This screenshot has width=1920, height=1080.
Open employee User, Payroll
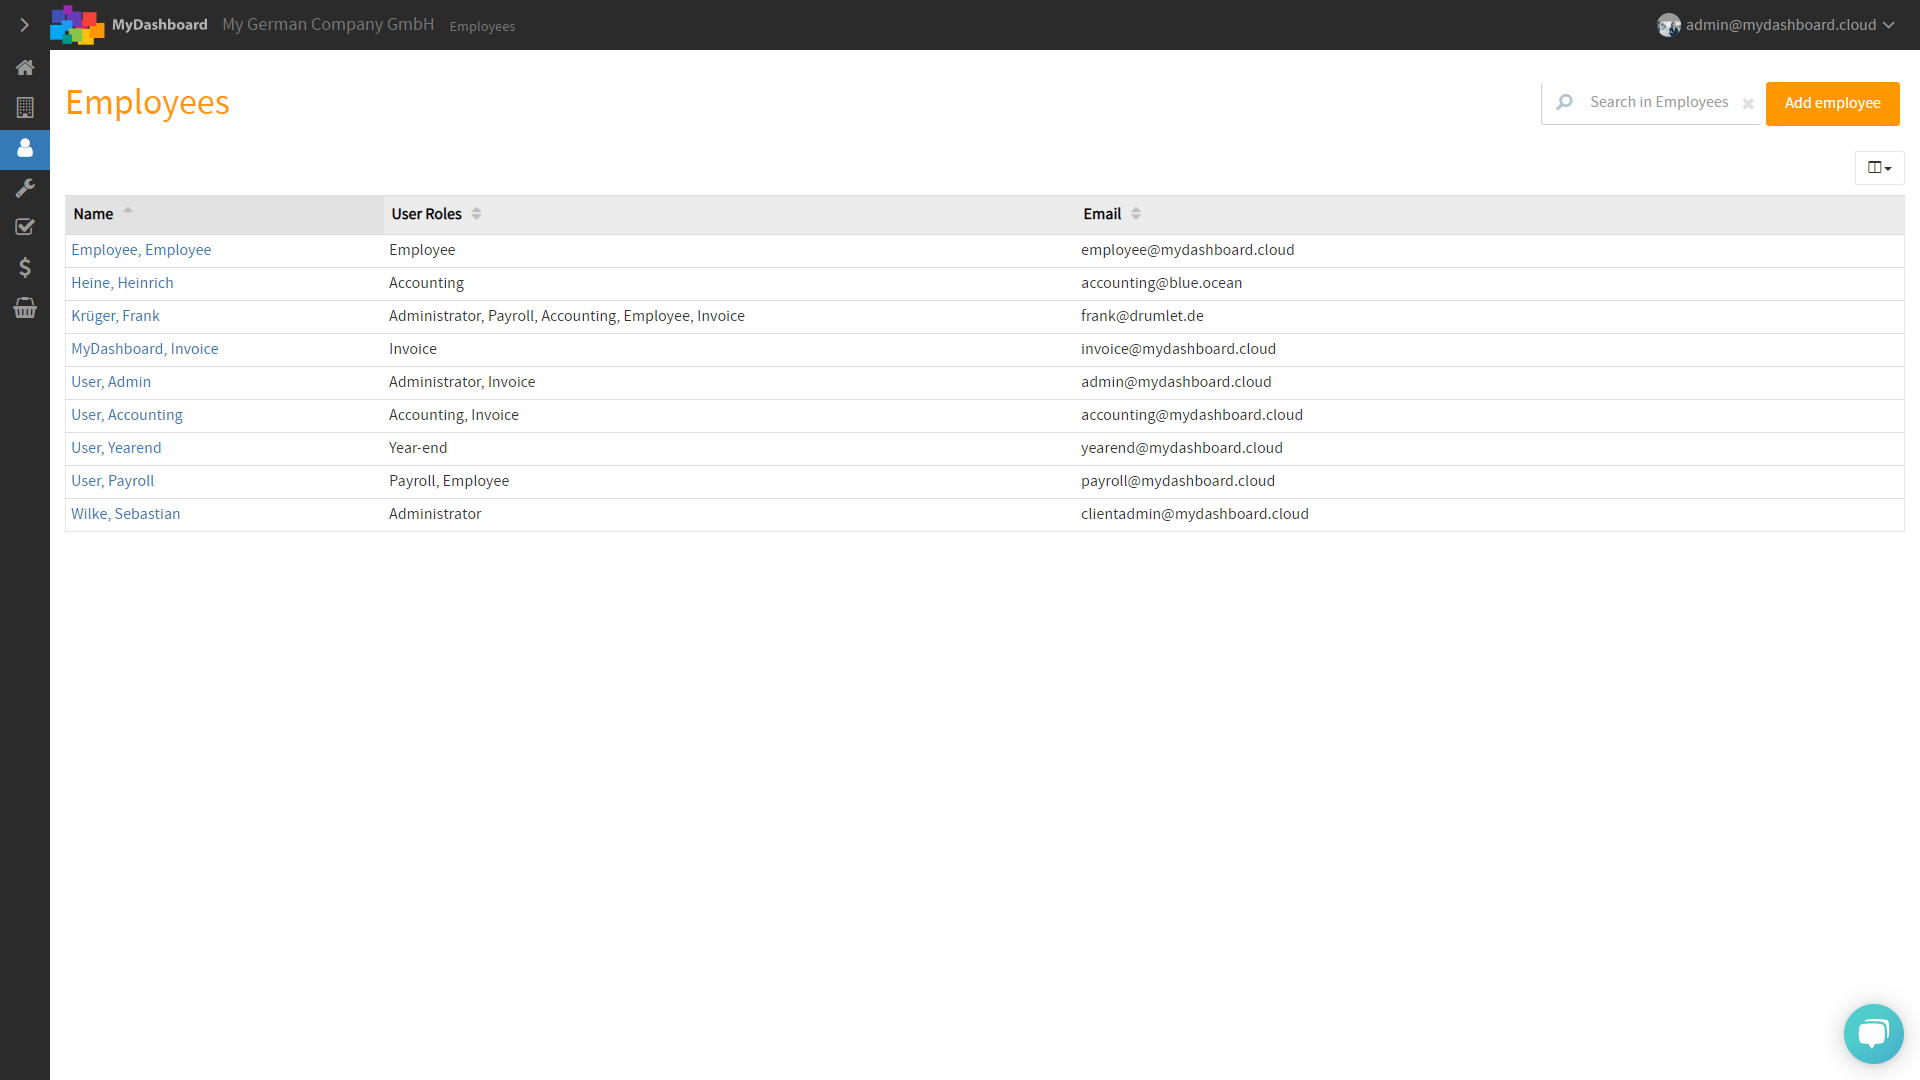(112, 481)
